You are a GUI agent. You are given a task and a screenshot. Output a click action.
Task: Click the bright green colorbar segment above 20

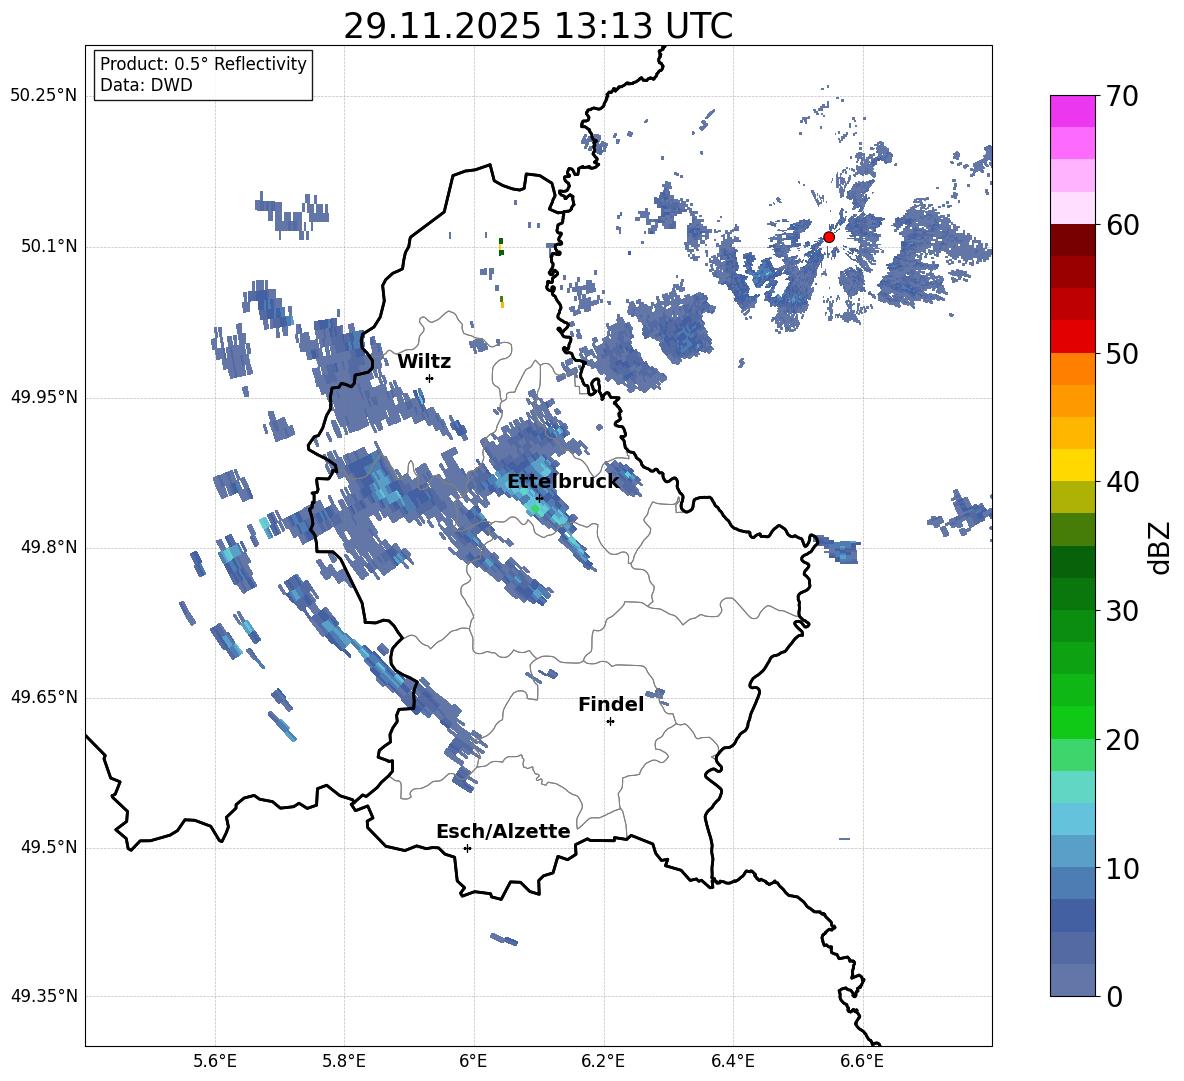click(x=1072, y=722)
